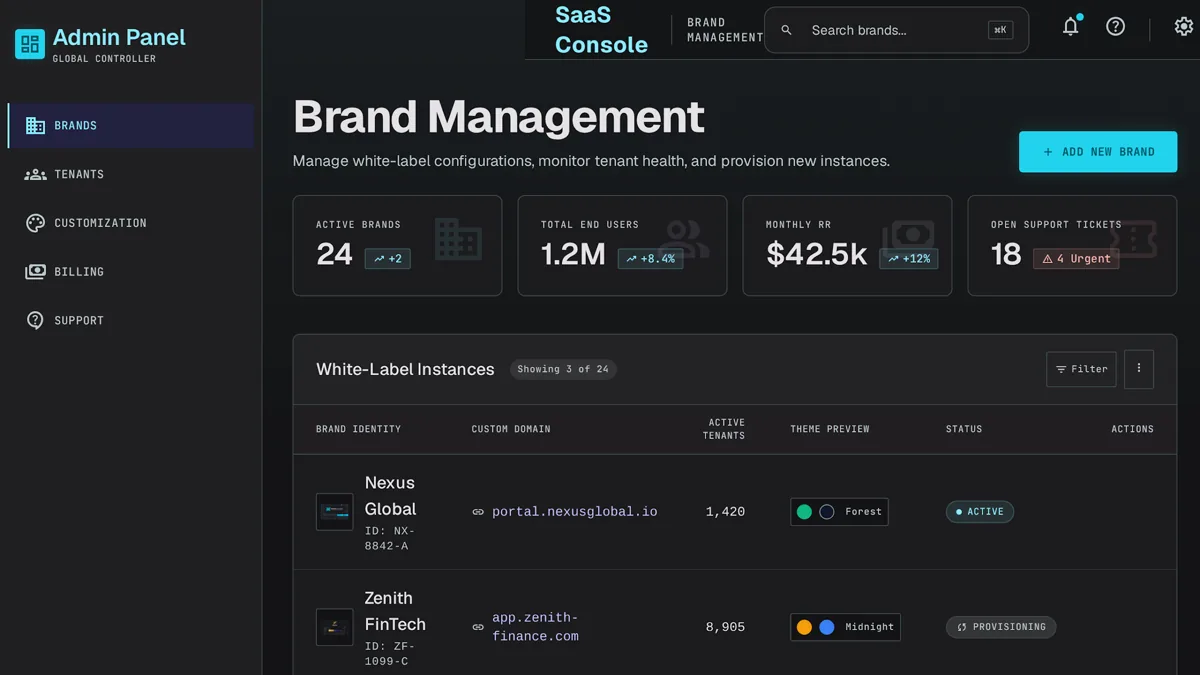The height and width of the screenshot is (675, 1200).
Task: Click the White-Label Instances heading
Action: (x=405, y=369)
